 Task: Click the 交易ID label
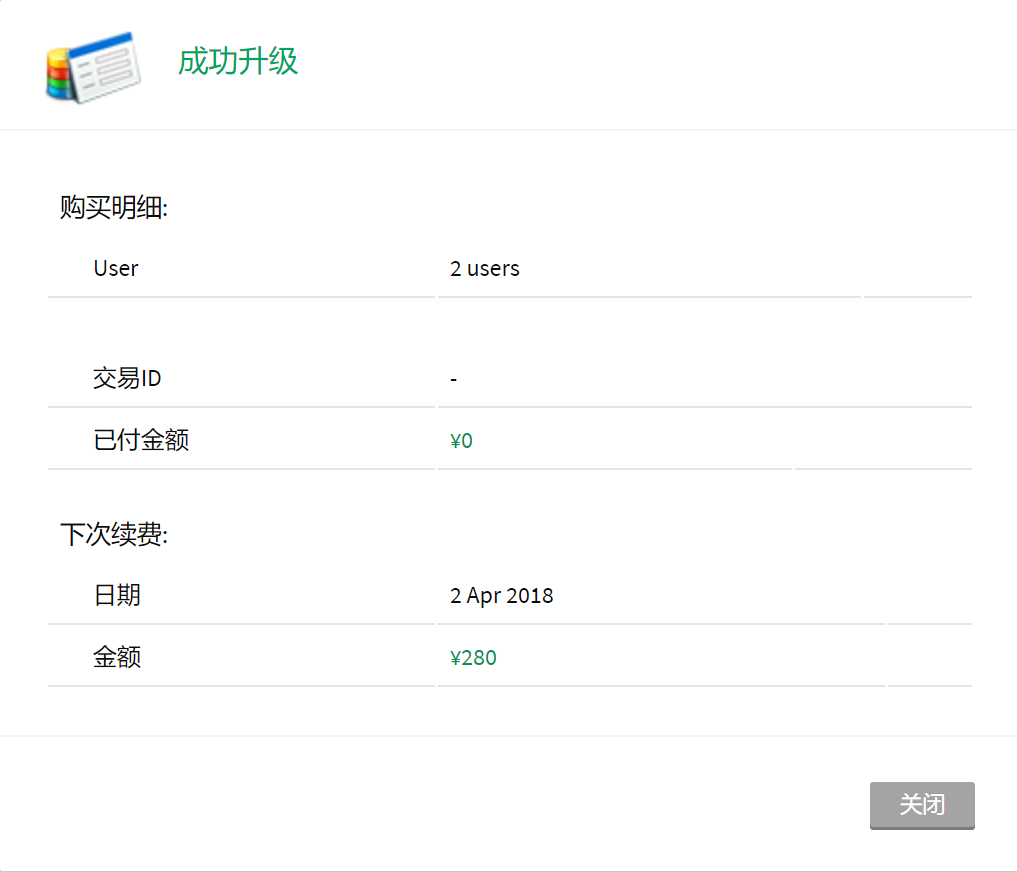pos(127,379)
